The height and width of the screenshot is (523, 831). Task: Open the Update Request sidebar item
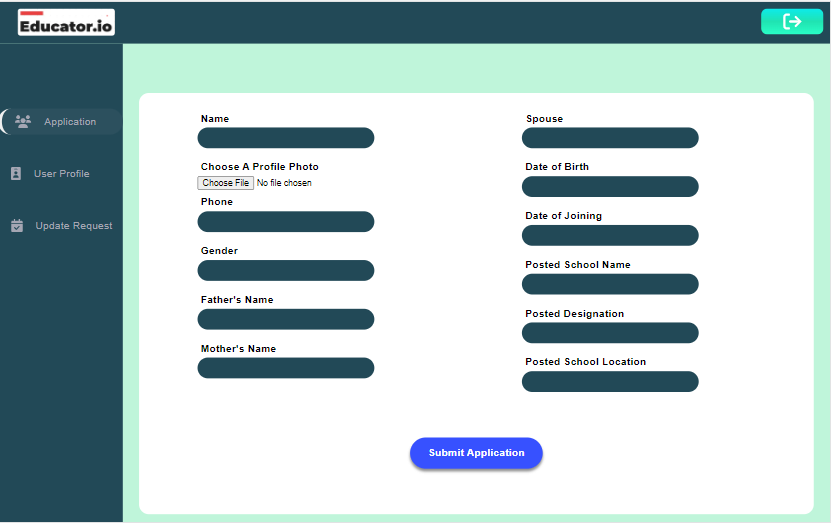pos(61,225)
